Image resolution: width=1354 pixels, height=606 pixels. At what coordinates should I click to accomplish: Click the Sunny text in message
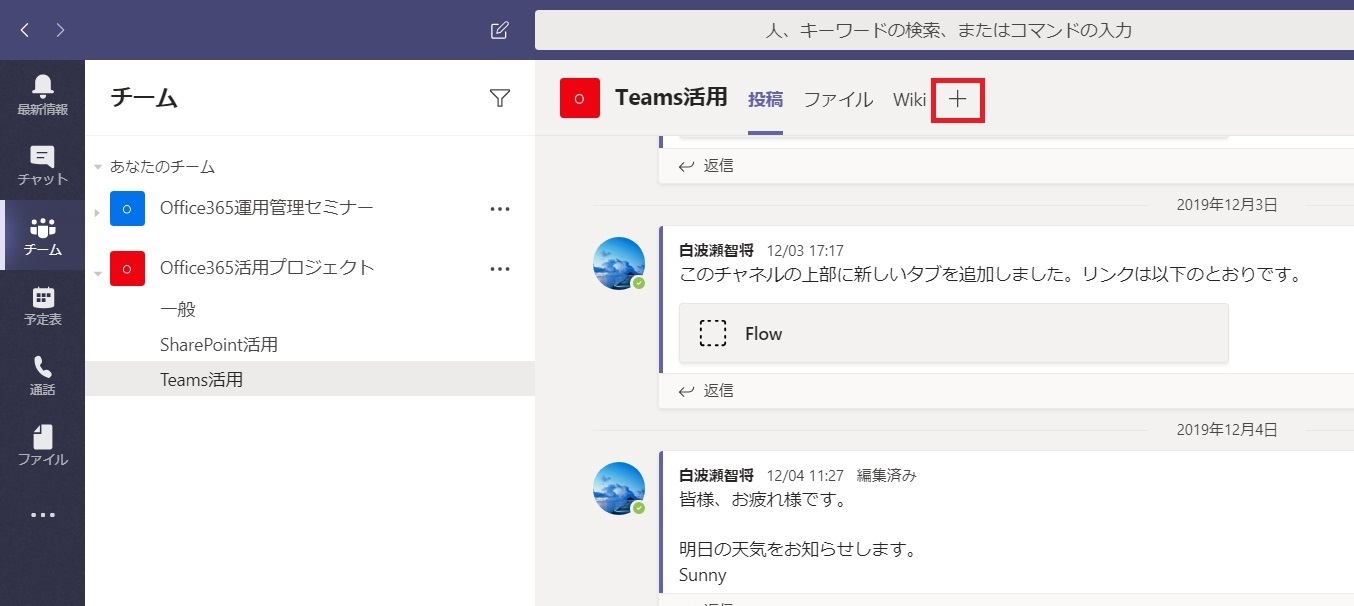(x=703, y=575)
